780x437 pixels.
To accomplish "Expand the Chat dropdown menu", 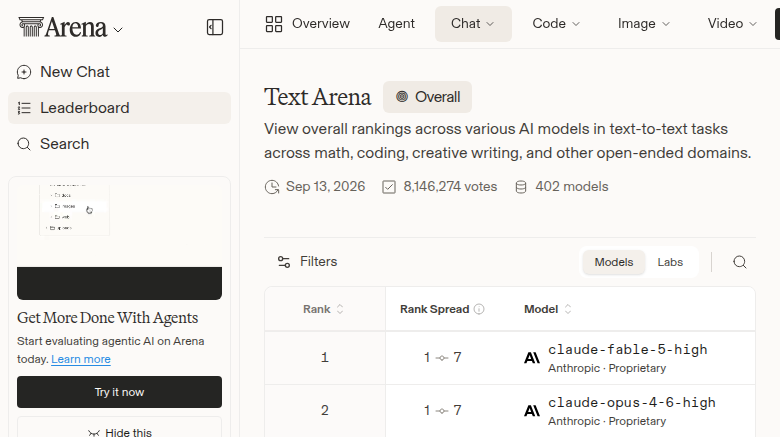I will click(473, 24).
